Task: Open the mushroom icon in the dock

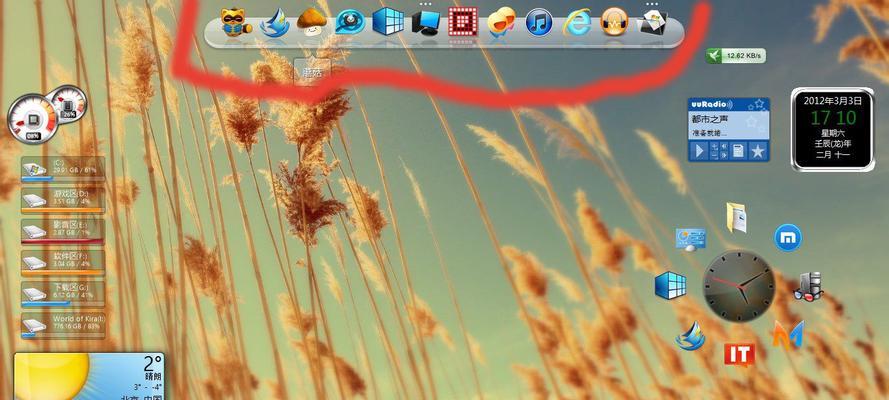Action: (x=311, y=23)
